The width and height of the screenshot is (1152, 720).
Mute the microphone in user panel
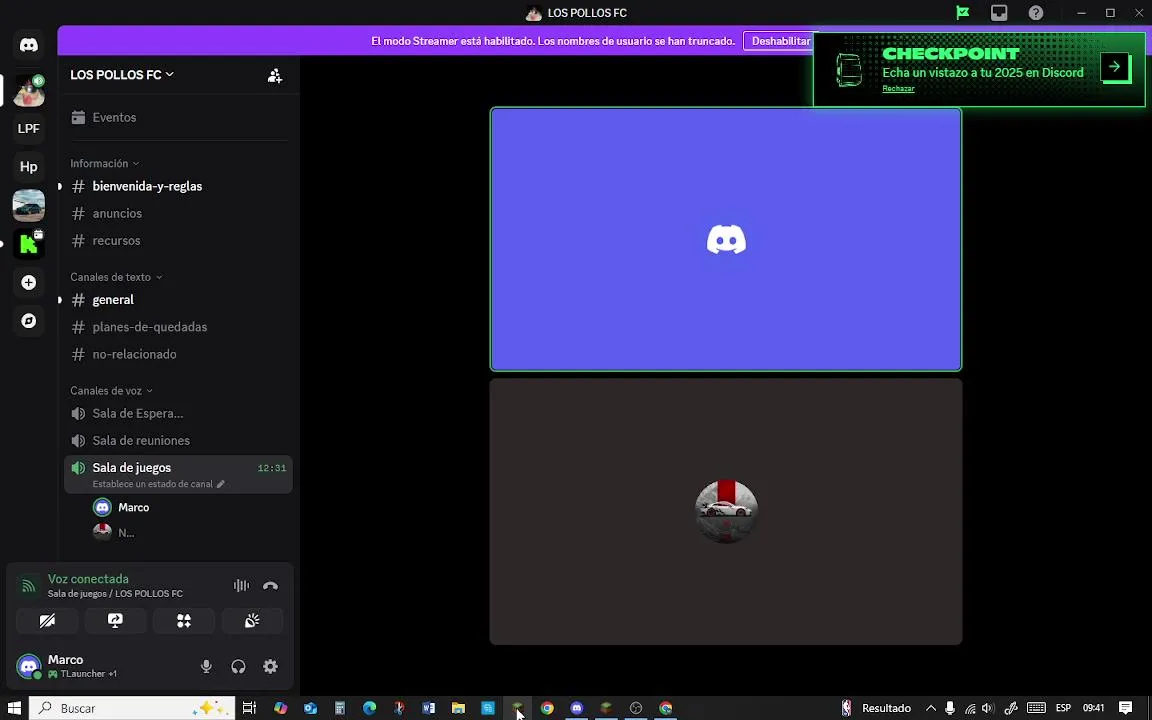click(206, 666)
